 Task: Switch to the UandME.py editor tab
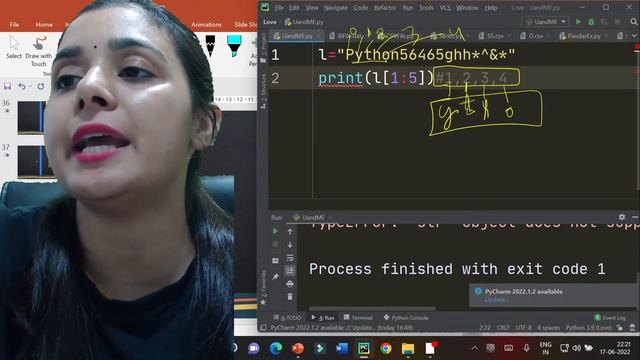pyautogui.click(x=297, y=36)
